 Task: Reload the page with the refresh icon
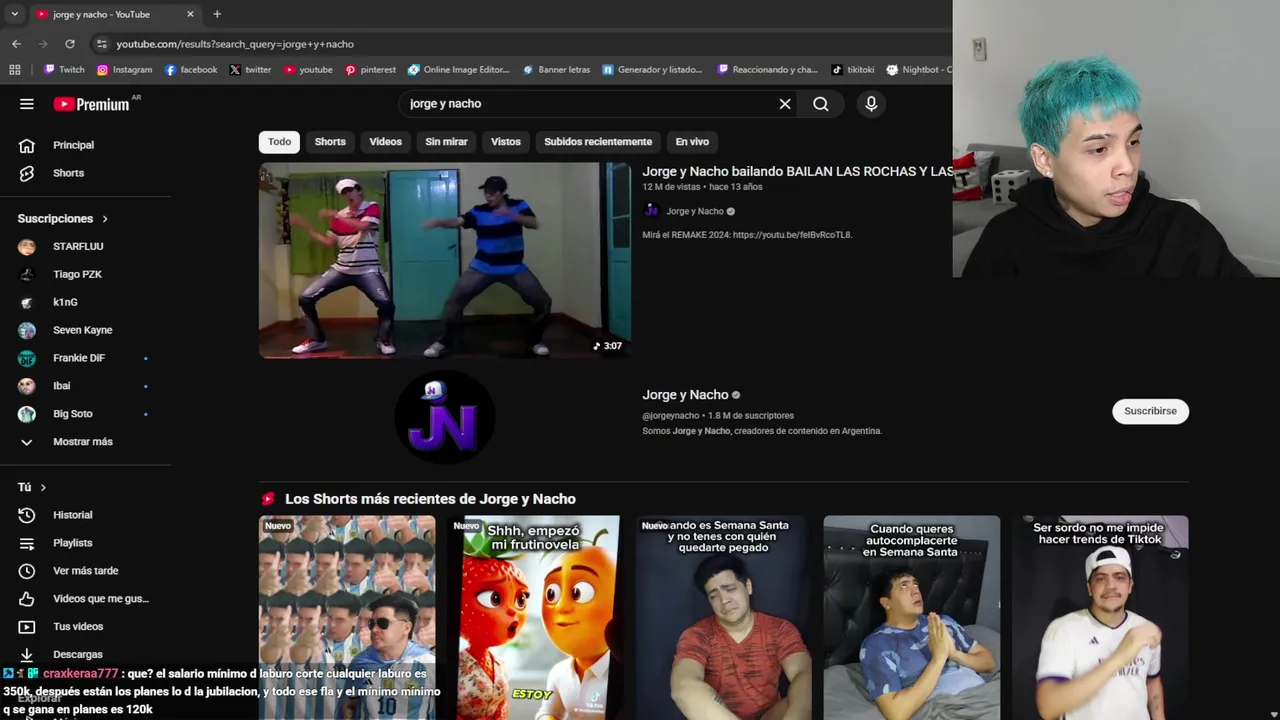pyautogui.click(x=70, y=44)
